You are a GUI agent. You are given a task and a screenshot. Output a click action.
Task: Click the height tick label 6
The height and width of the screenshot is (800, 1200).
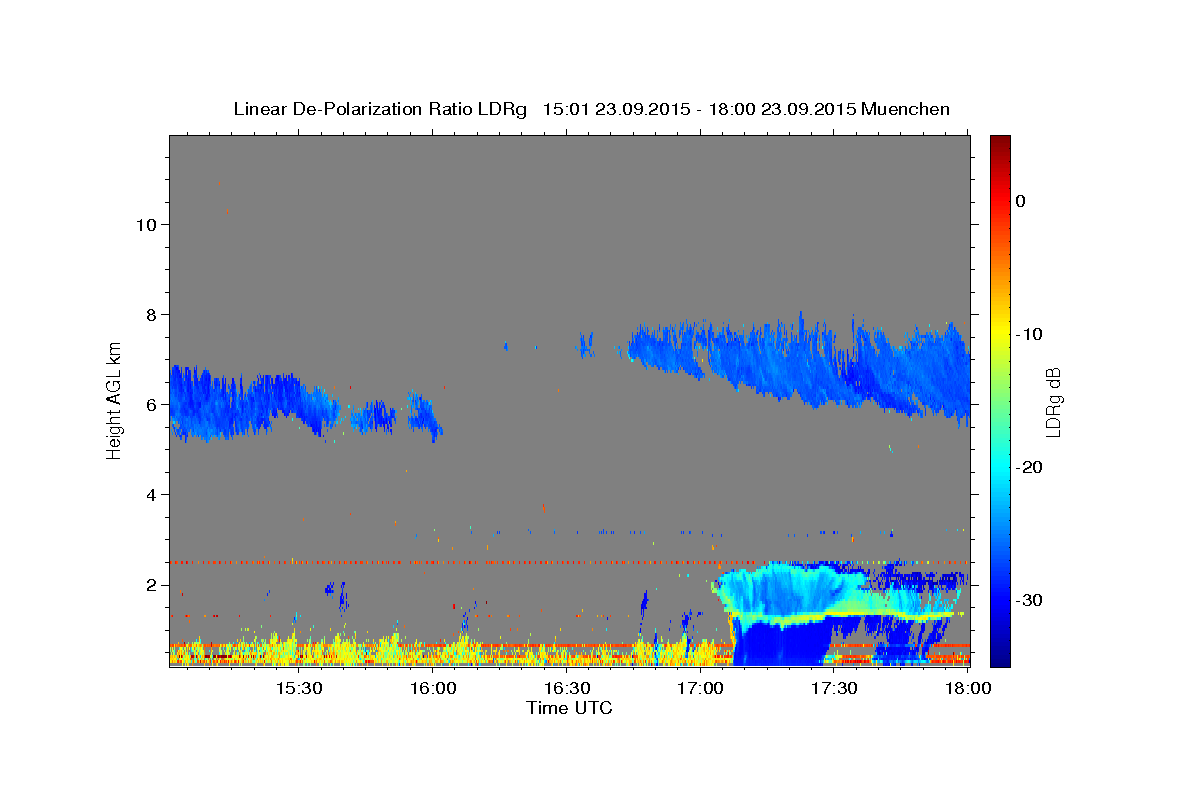tap(151, 405)
